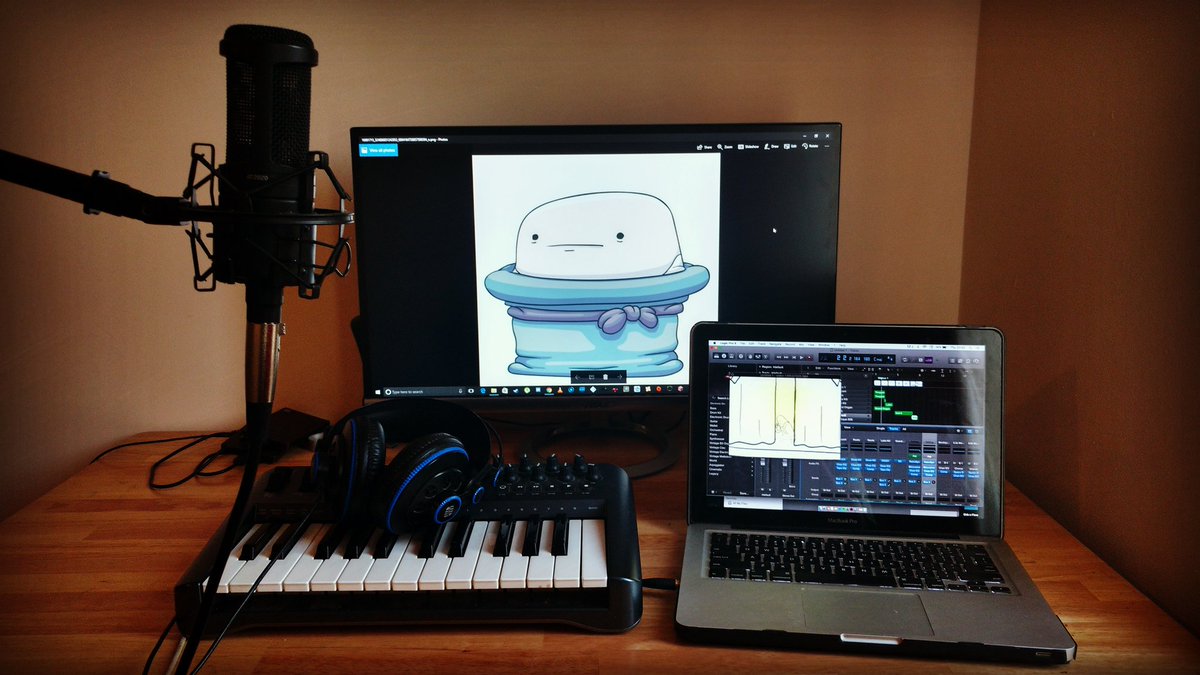Open Google Chrome from the taskbar
This screenshot has width=1200, height=675.
pos(549,391)
